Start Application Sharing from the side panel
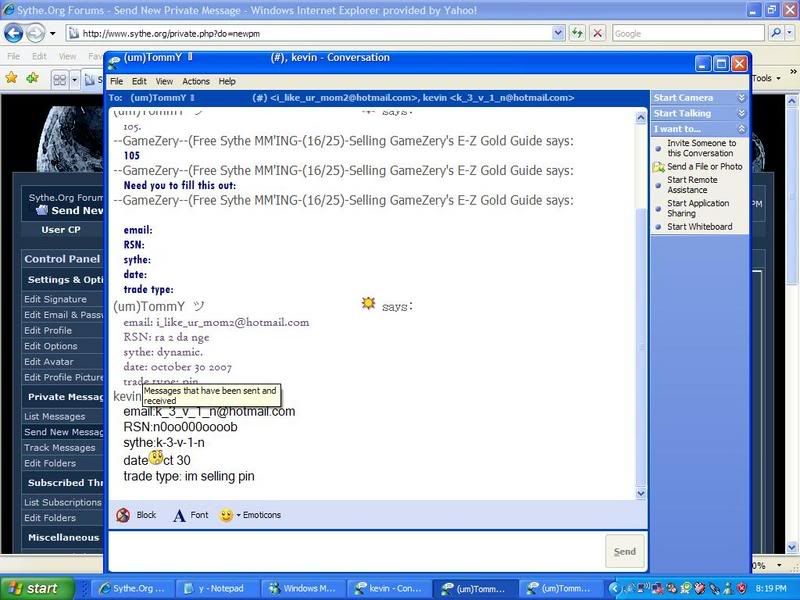This screenshot has height=600, width=800. click(x=697, y=208)
